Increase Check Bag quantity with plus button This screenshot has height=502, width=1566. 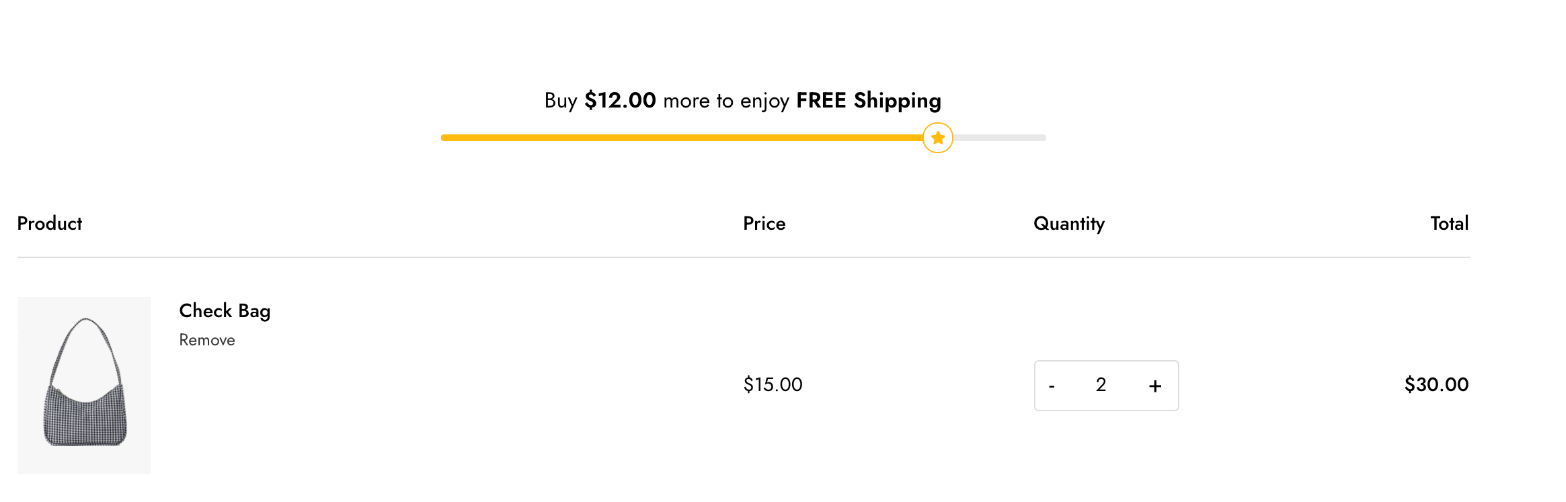coord(1155,386)
